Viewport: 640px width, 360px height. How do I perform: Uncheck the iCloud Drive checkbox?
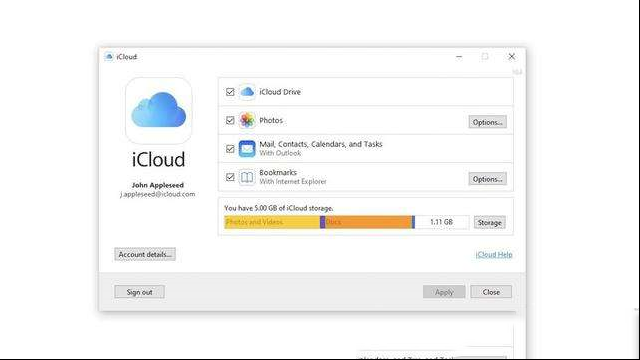(x=230, y=92)
